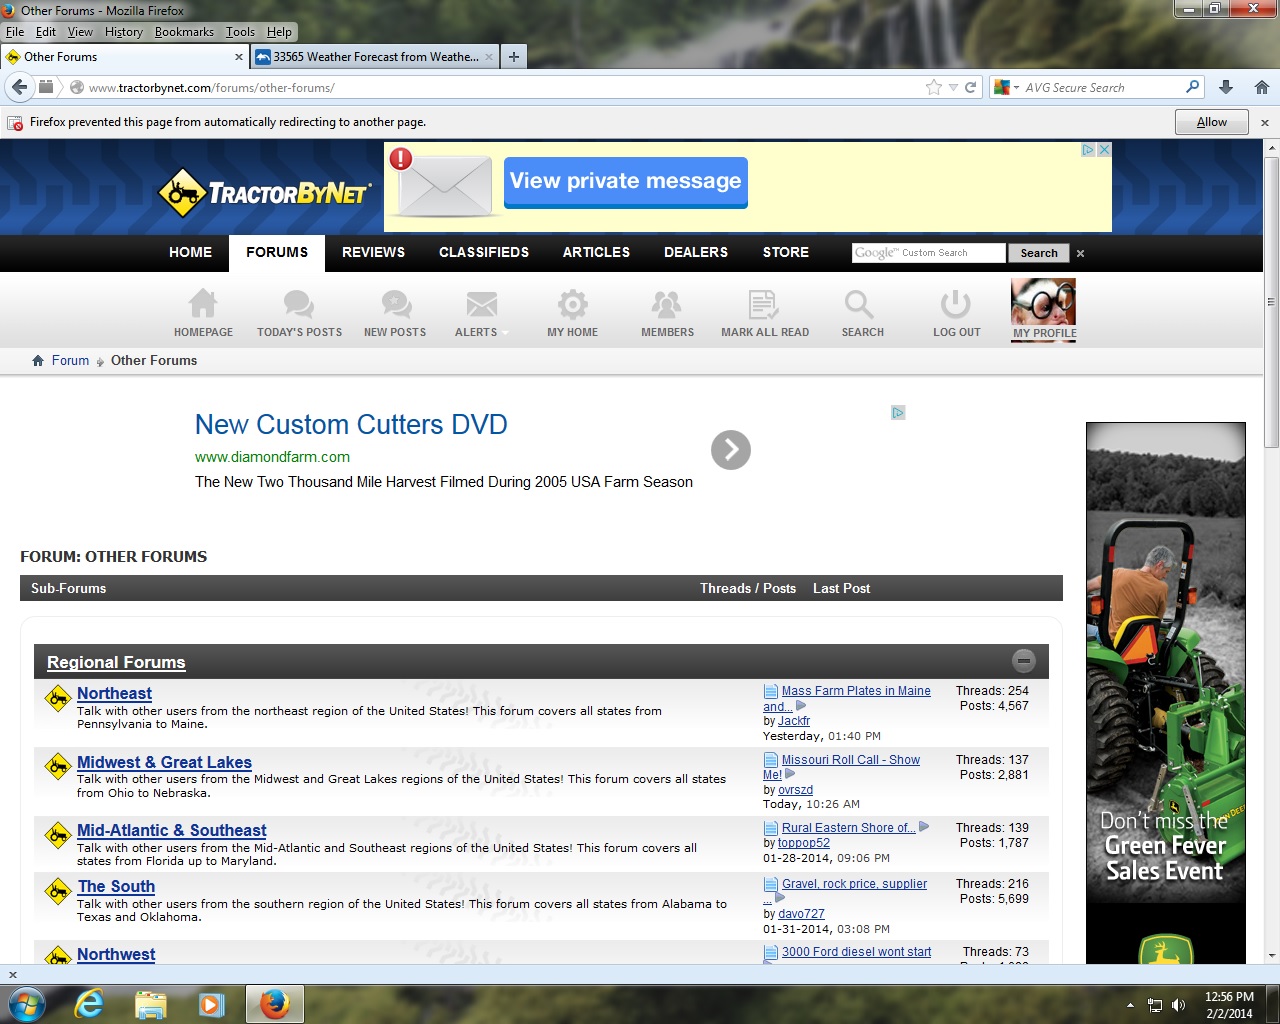The height and width of the screenshot is (1024, 1280).
Task: Open the History menu
Action: pyautogui.click(x=123, y=32)
